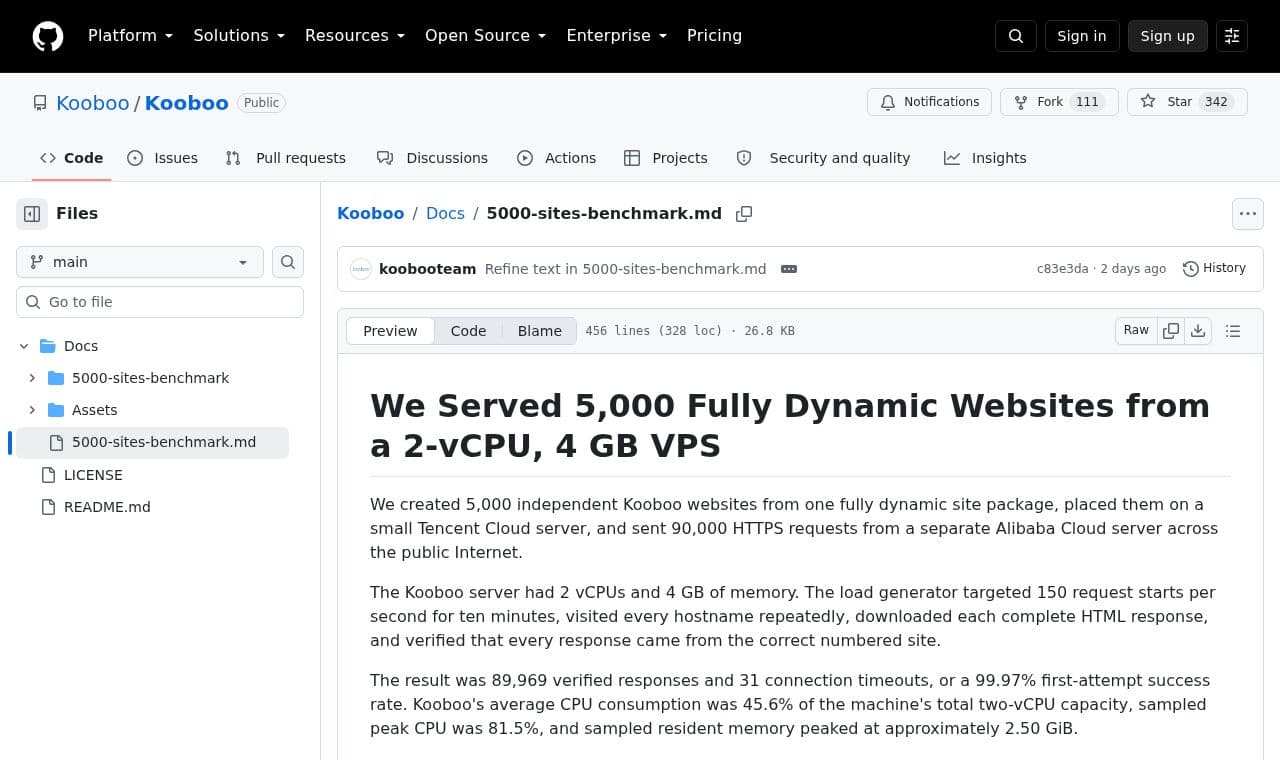Open the search magnifier in header
This screenshot has height=760, width=1280.
1016,36
